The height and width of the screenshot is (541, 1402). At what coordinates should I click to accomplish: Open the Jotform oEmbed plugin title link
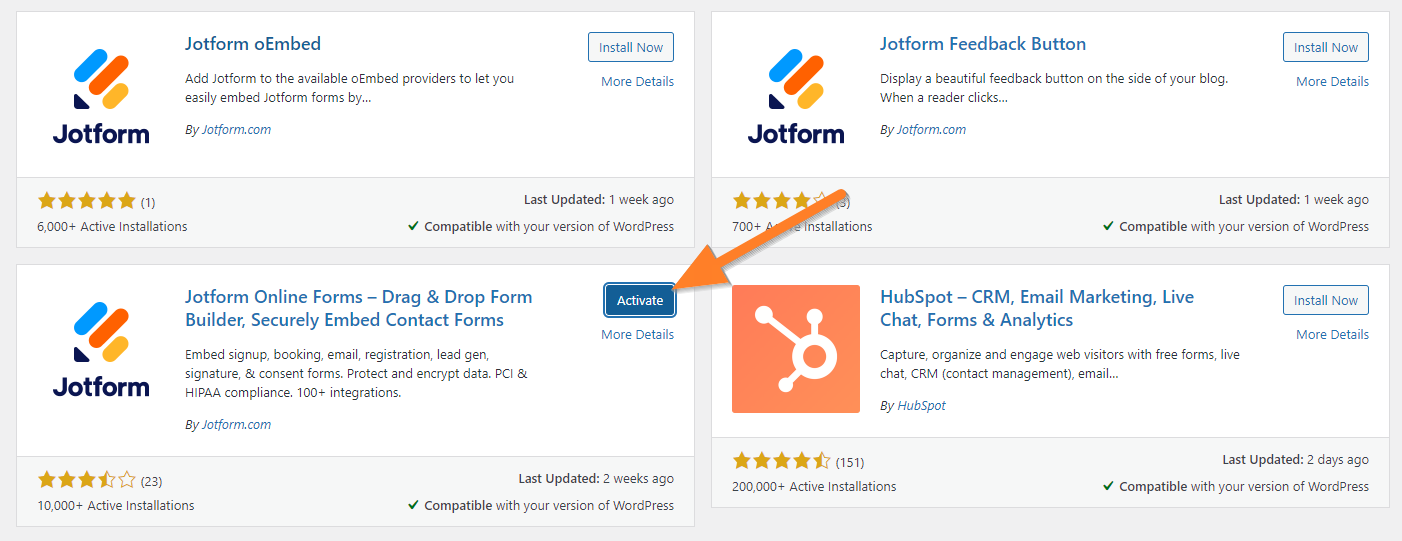[x=253, y=44]
